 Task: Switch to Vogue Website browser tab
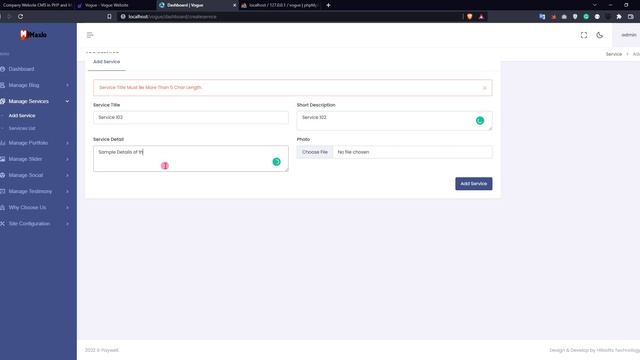[106, 5]
